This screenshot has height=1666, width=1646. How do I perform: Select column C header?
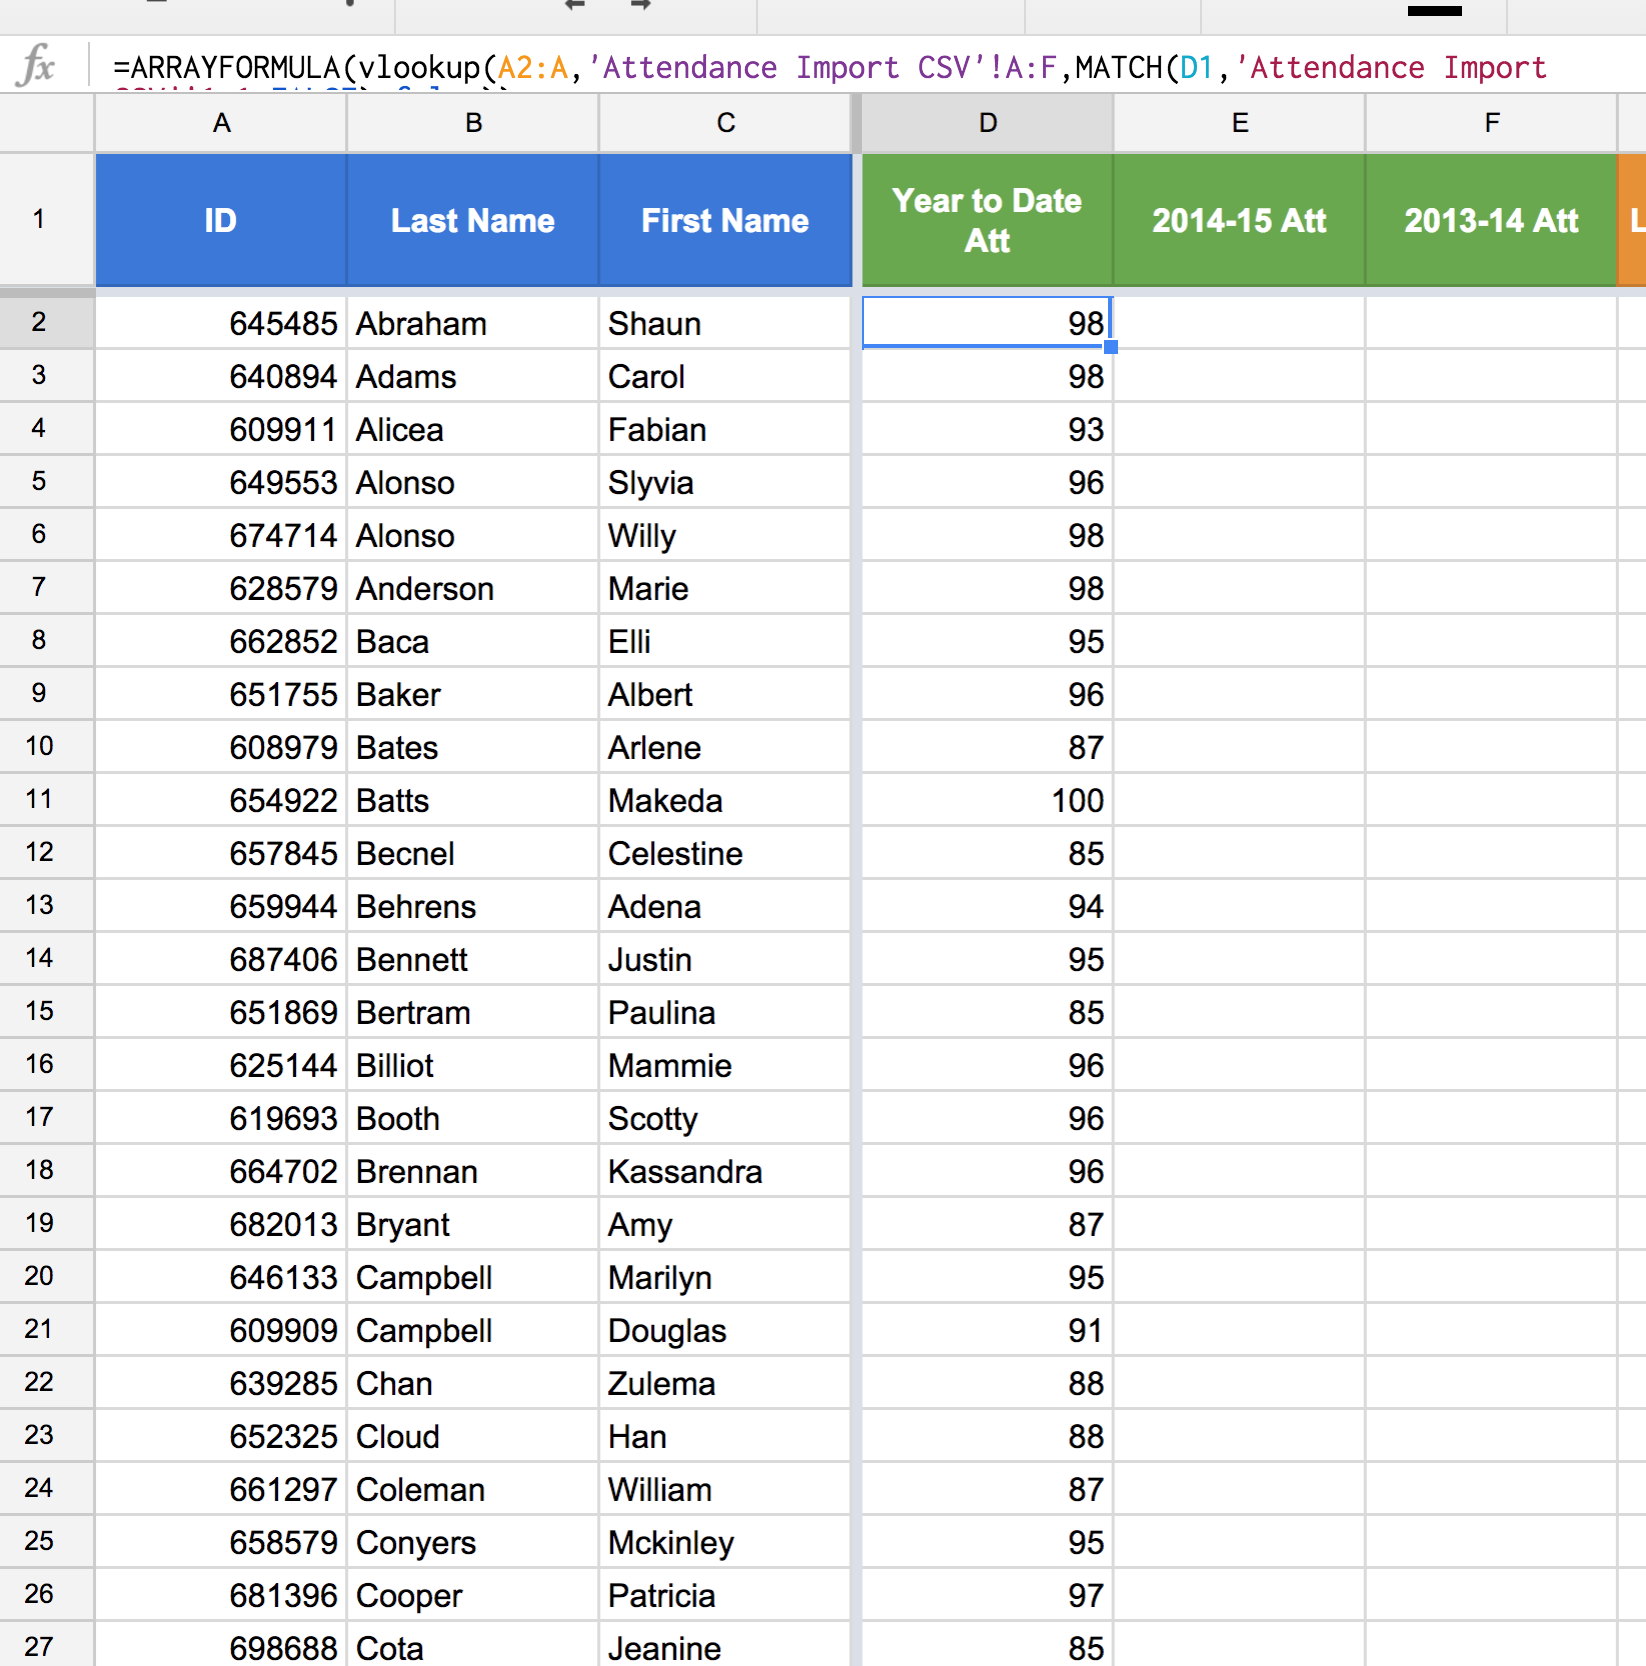pyautogui.click(x=725, y=123)
